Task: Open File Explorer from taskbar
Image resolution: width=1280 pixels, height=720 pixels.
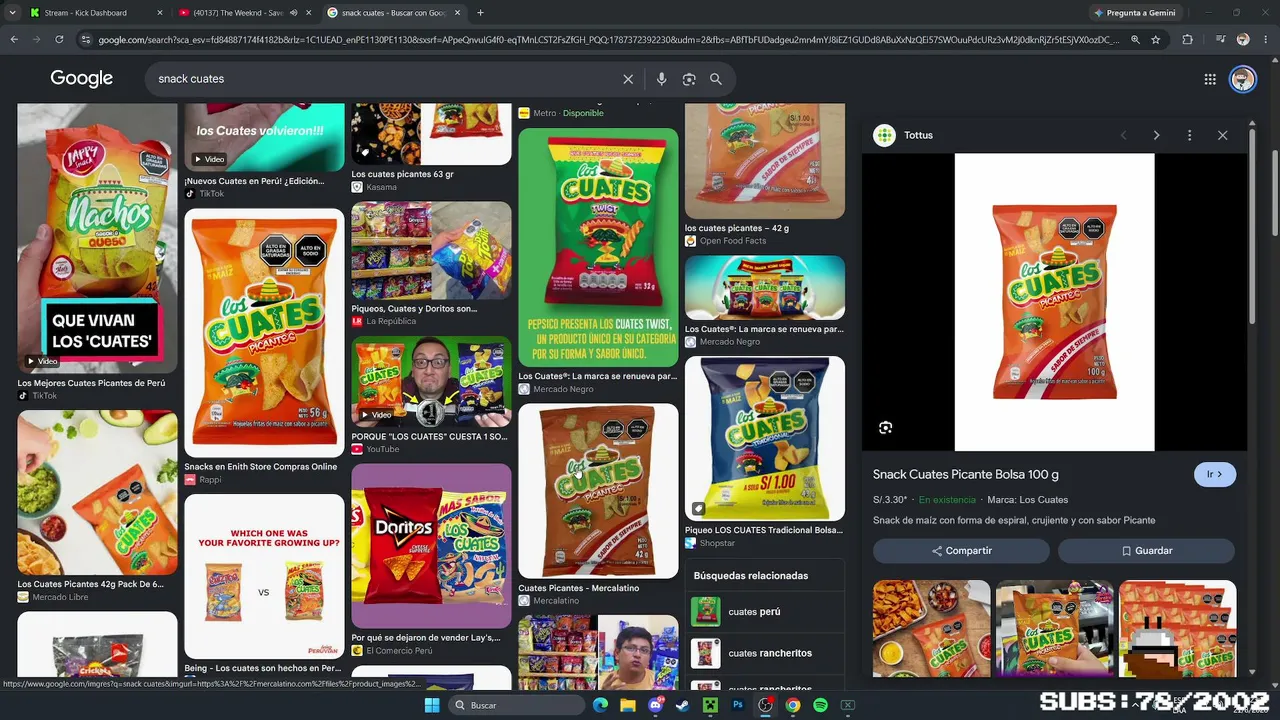Action: [628, 705]
